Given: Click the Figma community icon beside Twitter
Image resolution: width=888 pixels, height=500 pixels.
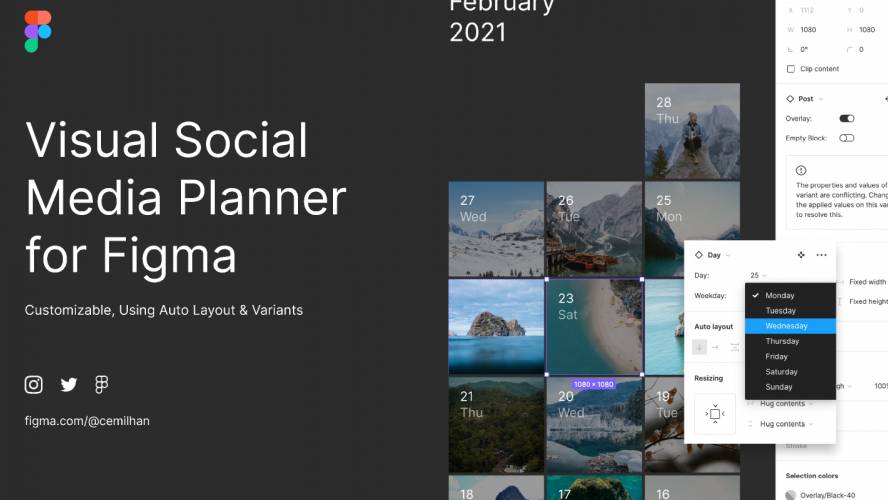Looking at the screenshot, I should click(x=101, y=384).
